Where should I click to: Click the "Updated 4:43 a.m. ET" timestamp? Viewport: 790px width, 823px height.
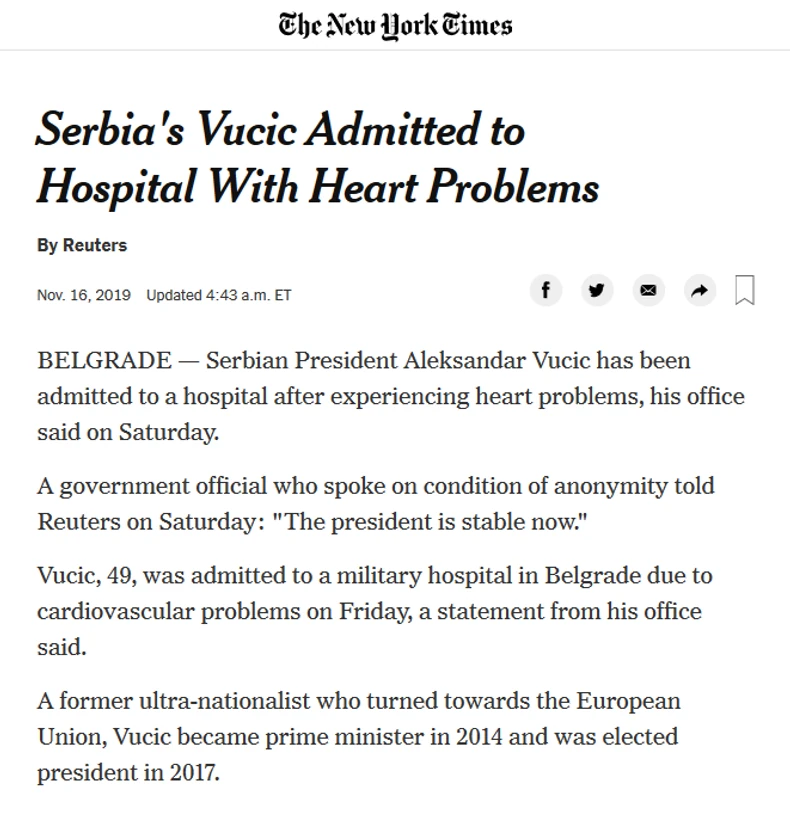pos(219,295)
